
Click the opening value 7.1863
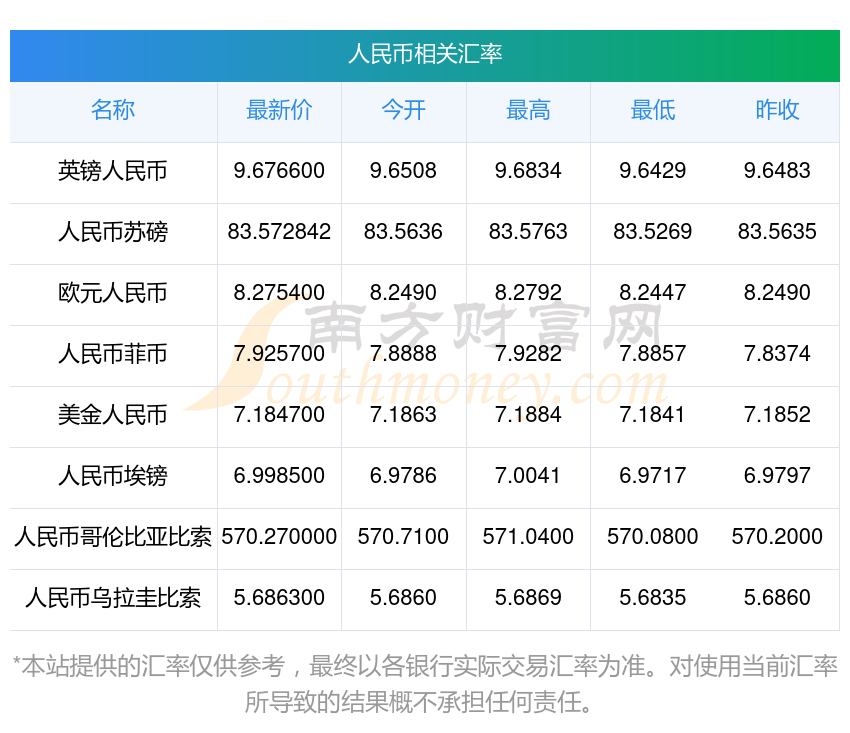(403, 415)
